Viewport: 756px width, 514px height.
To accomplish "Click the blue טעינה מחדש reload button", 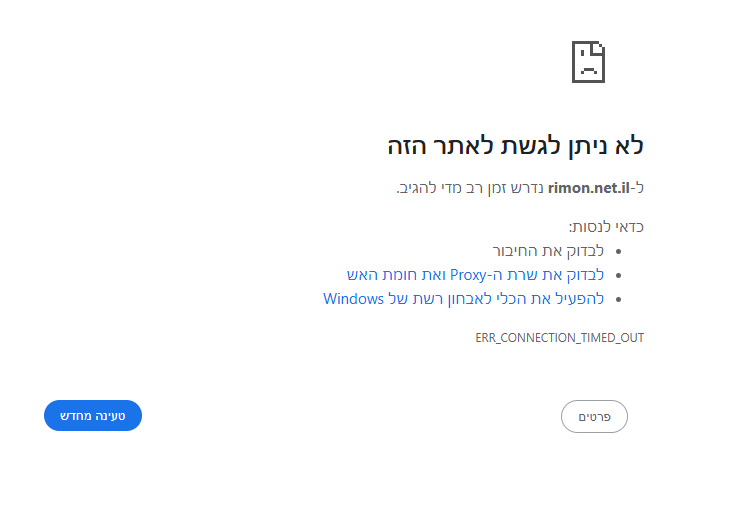I will pos(93,416).
